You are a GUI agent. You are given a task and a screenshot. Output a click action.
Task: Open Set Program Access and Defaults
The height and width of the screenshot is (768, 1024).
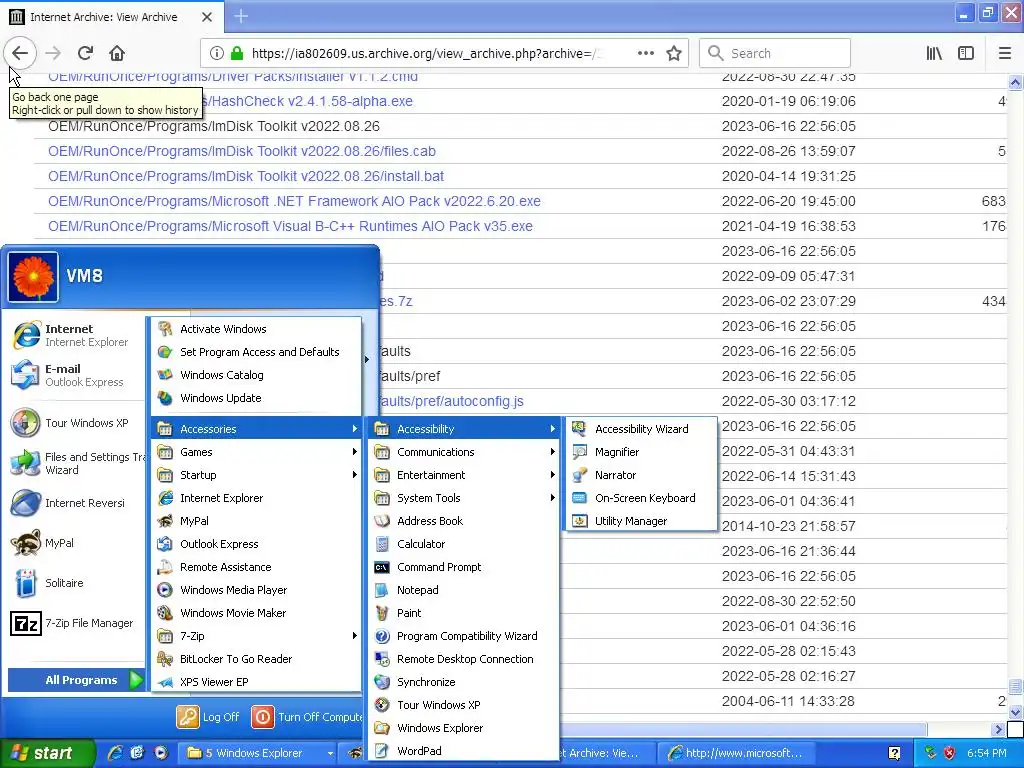[x=256, y=352]
